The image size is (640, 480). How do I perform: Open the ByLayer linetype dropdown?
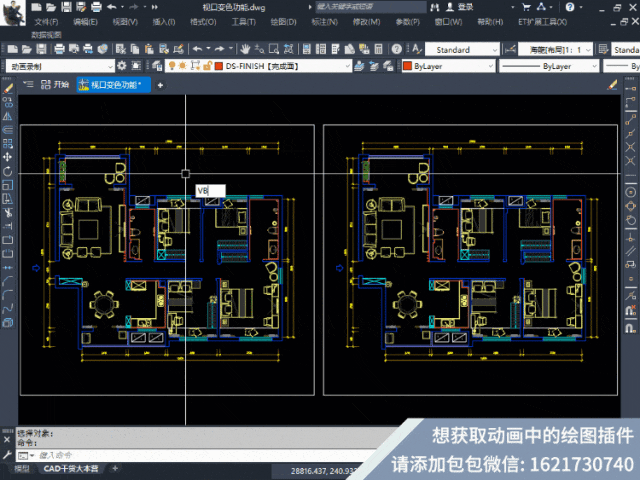point(594,66)
